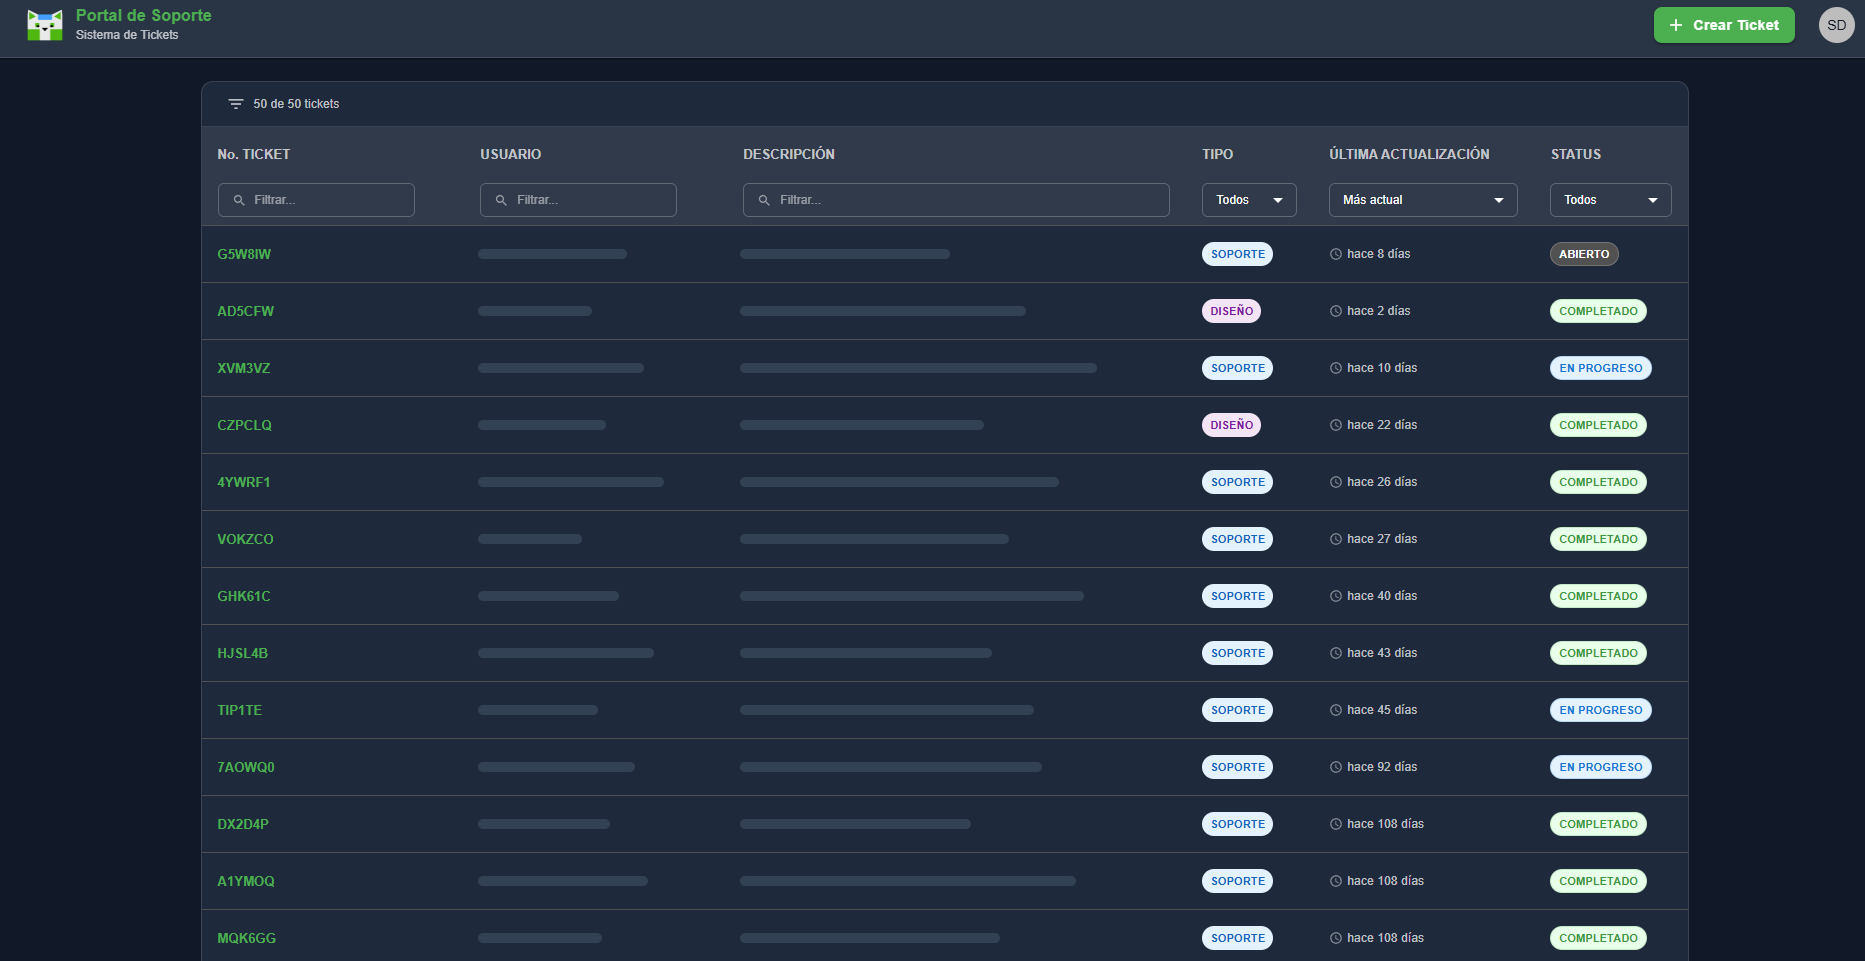Click the ABIERTO status badge

[x=1584, y=254]
